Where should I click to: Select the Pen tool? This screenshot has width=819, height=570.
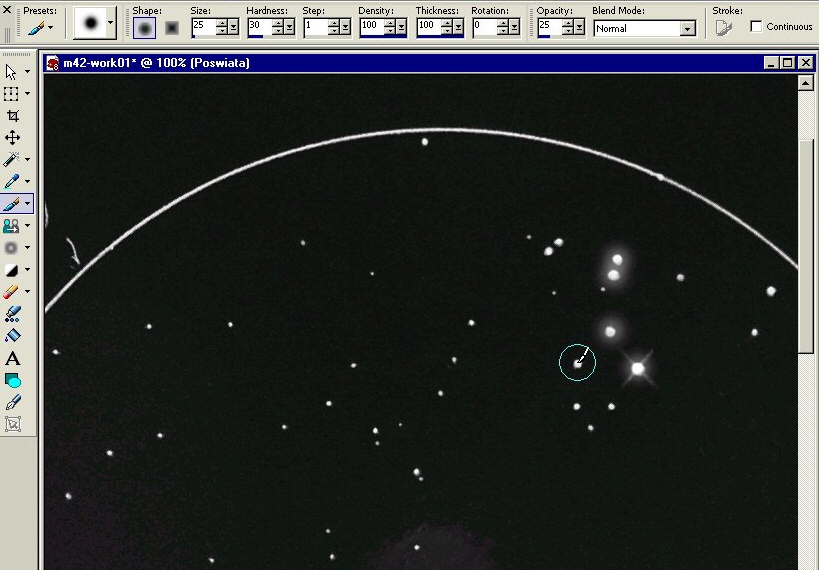[x=13, y=402]
